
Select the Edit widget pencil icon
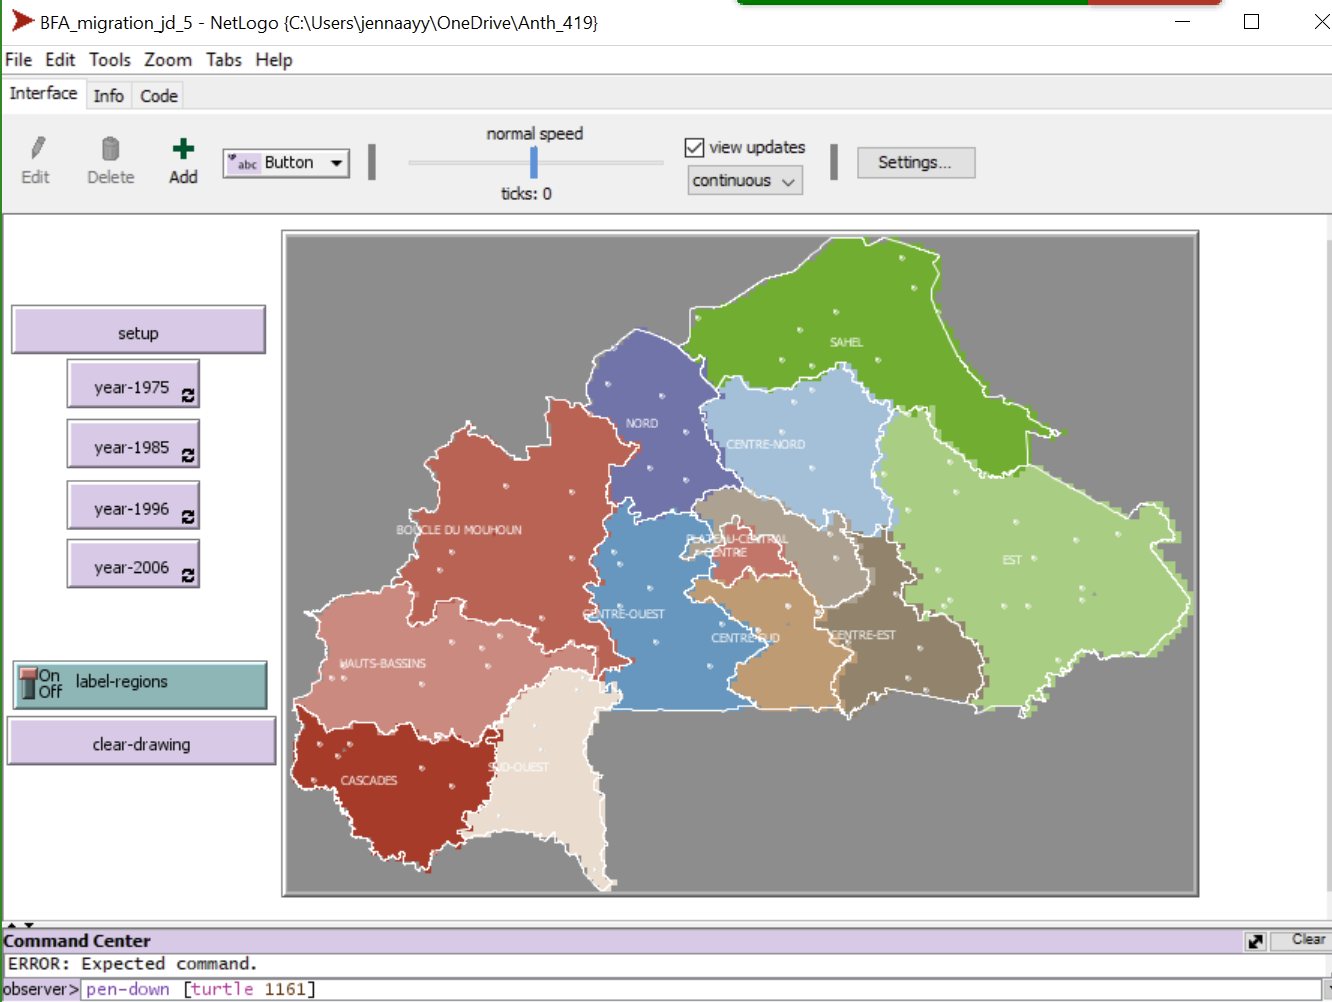pos(35,148)
